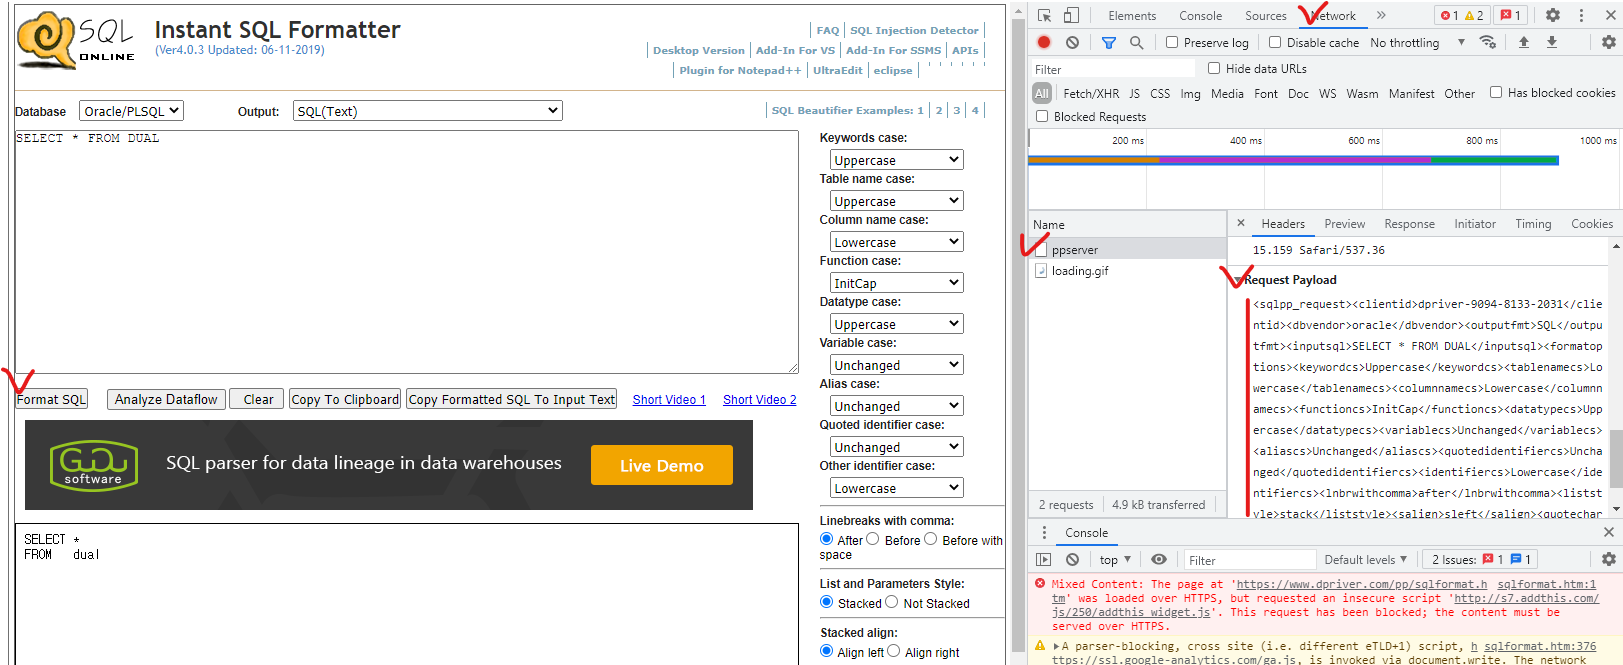
Task: Open console drawer three-dot menu
Action: (1045, 533)
